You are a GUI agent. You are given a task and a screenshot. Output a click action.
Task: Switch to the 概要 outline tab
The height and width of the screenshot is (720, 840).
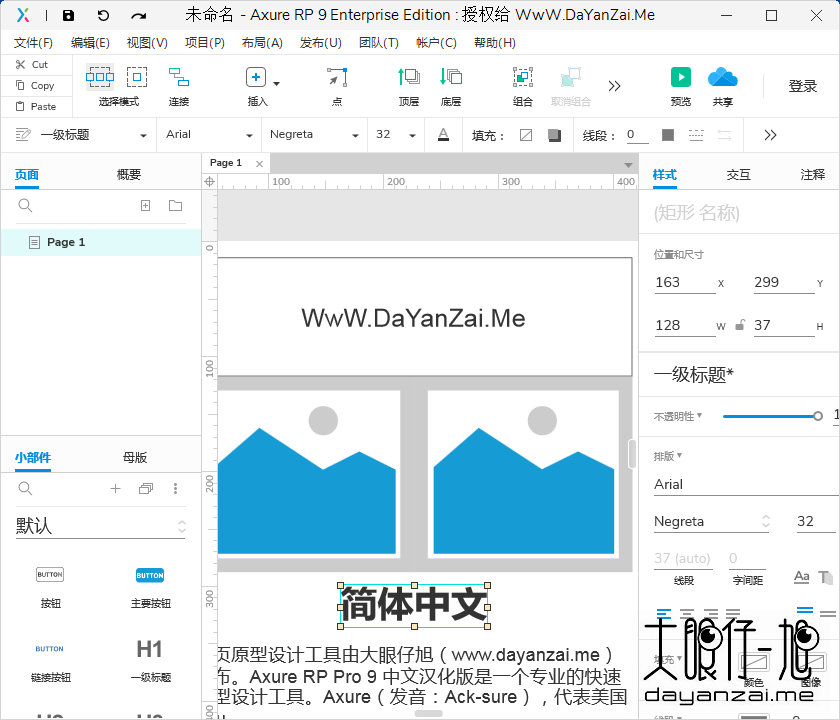(x=129, y=174)
